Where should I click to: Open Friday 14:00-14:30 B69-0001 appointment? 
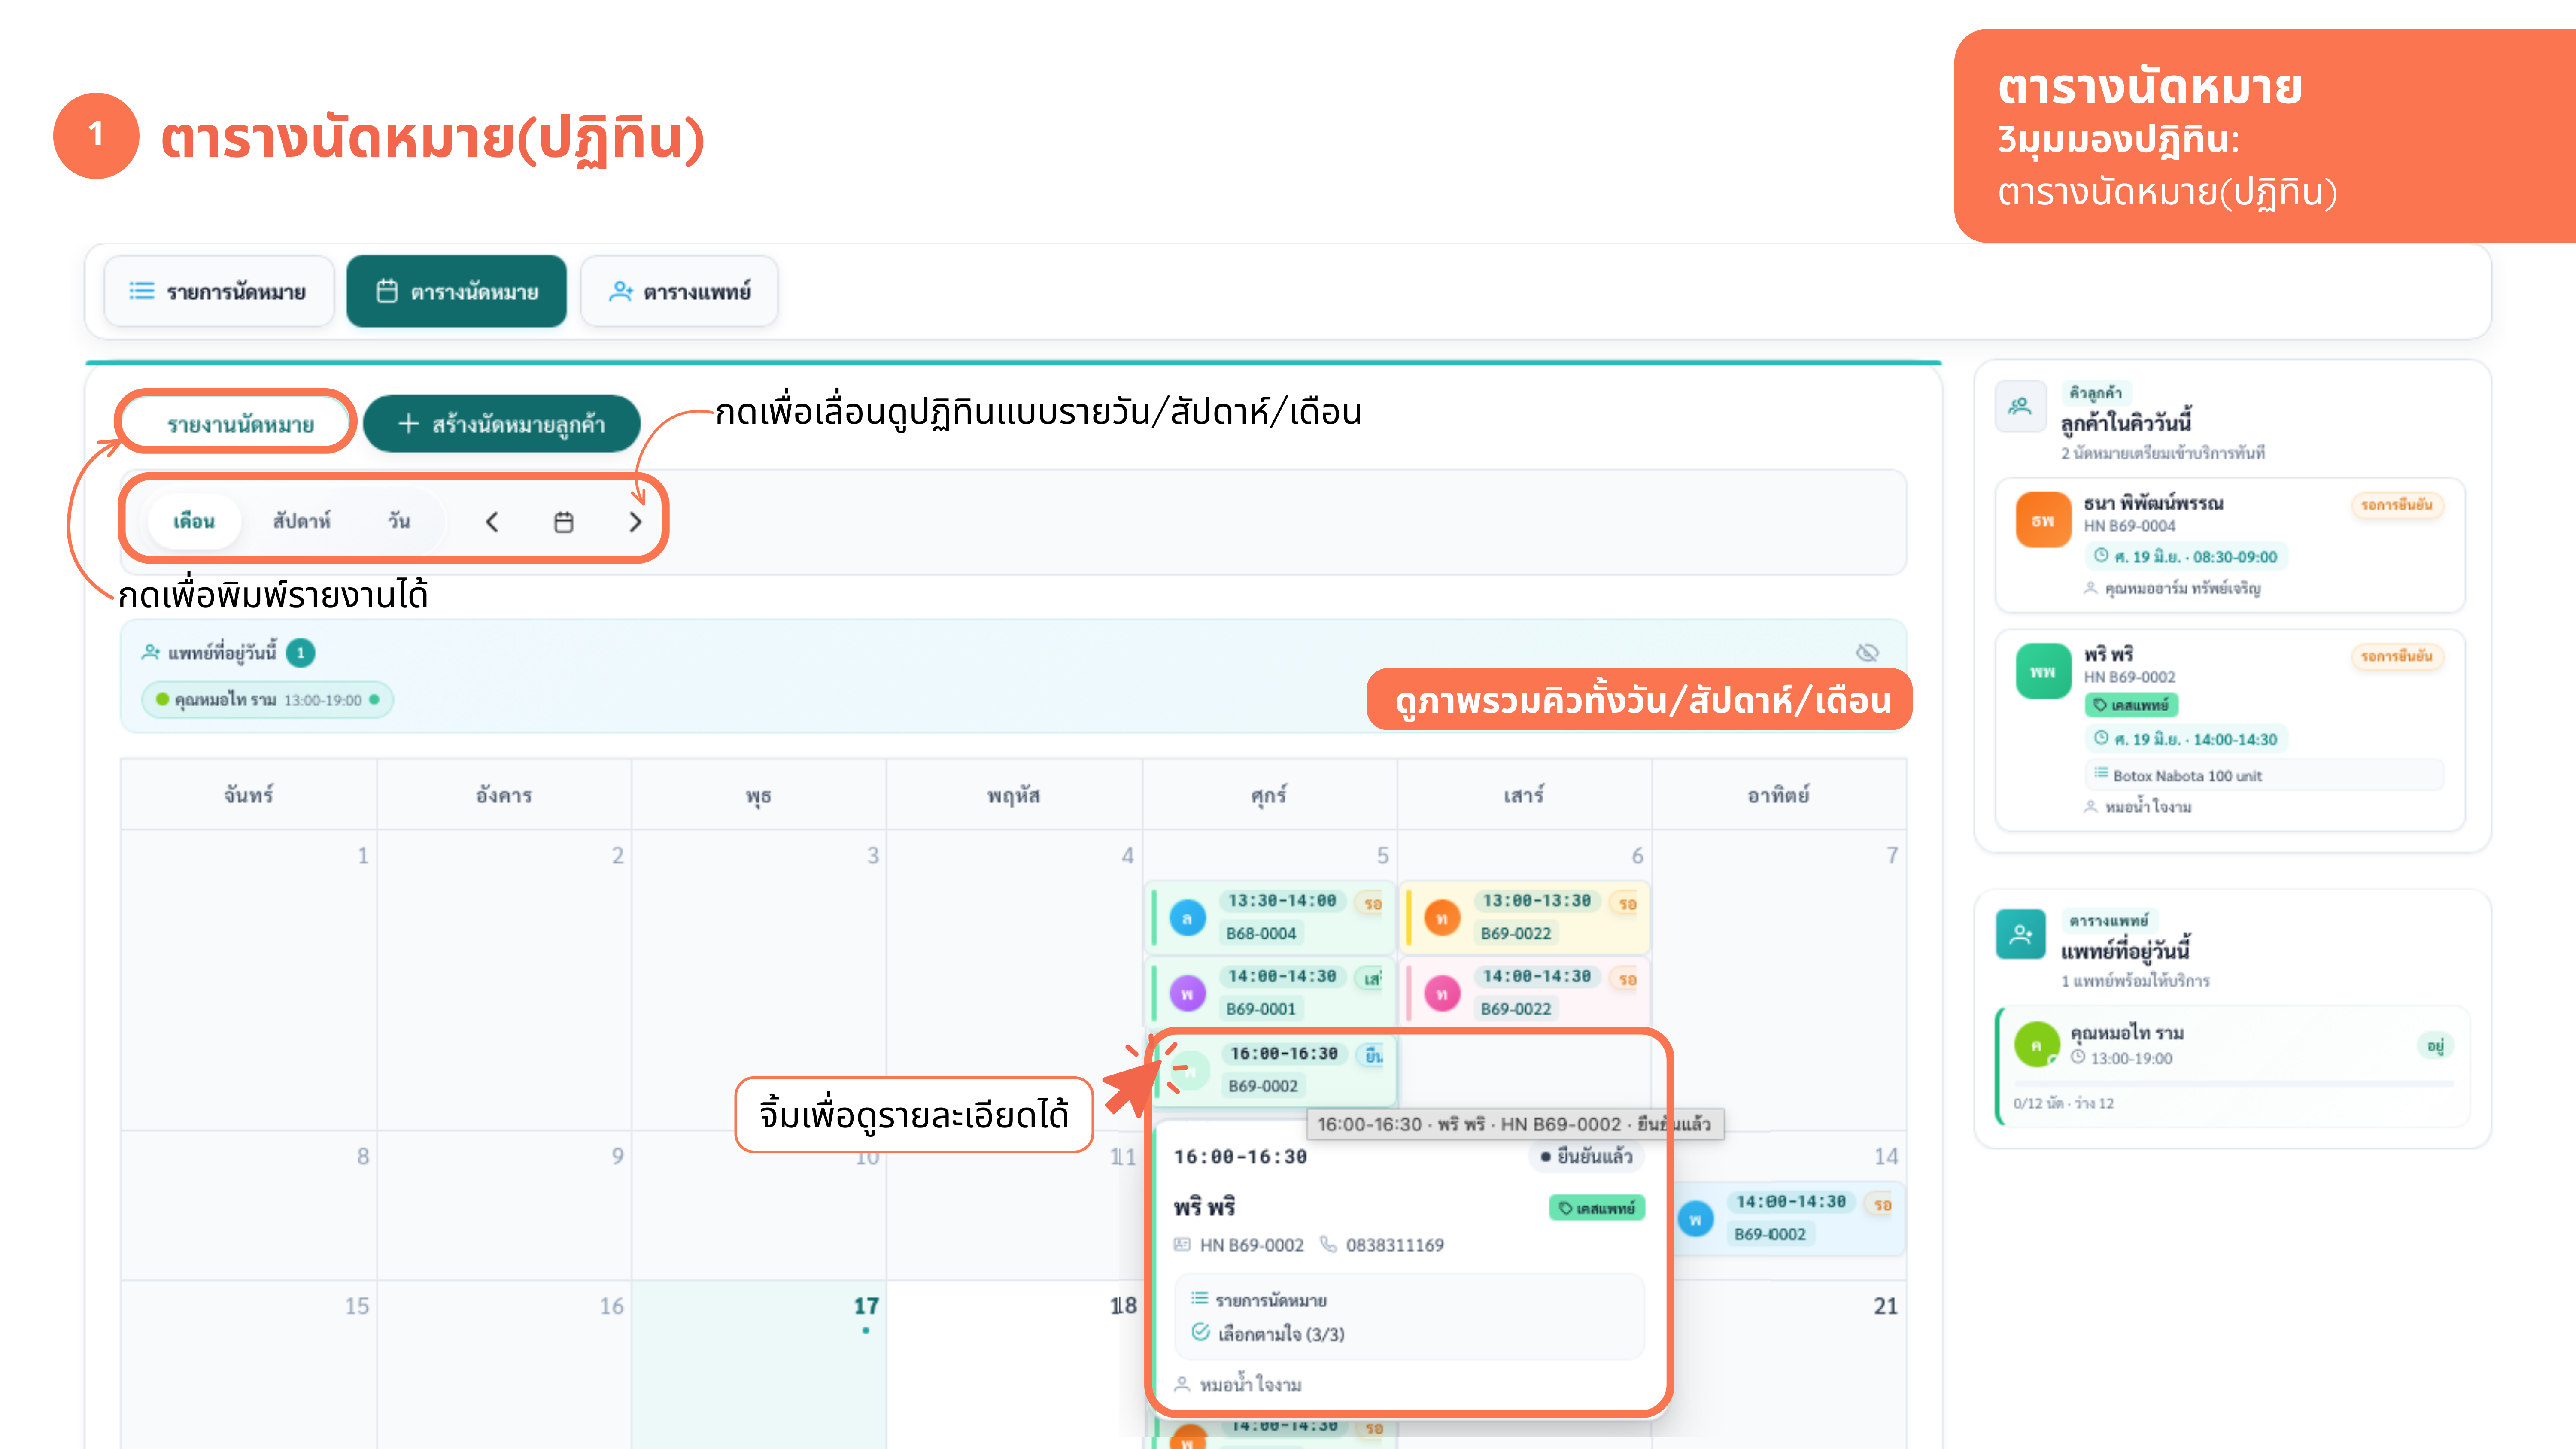click(1270, 993)
